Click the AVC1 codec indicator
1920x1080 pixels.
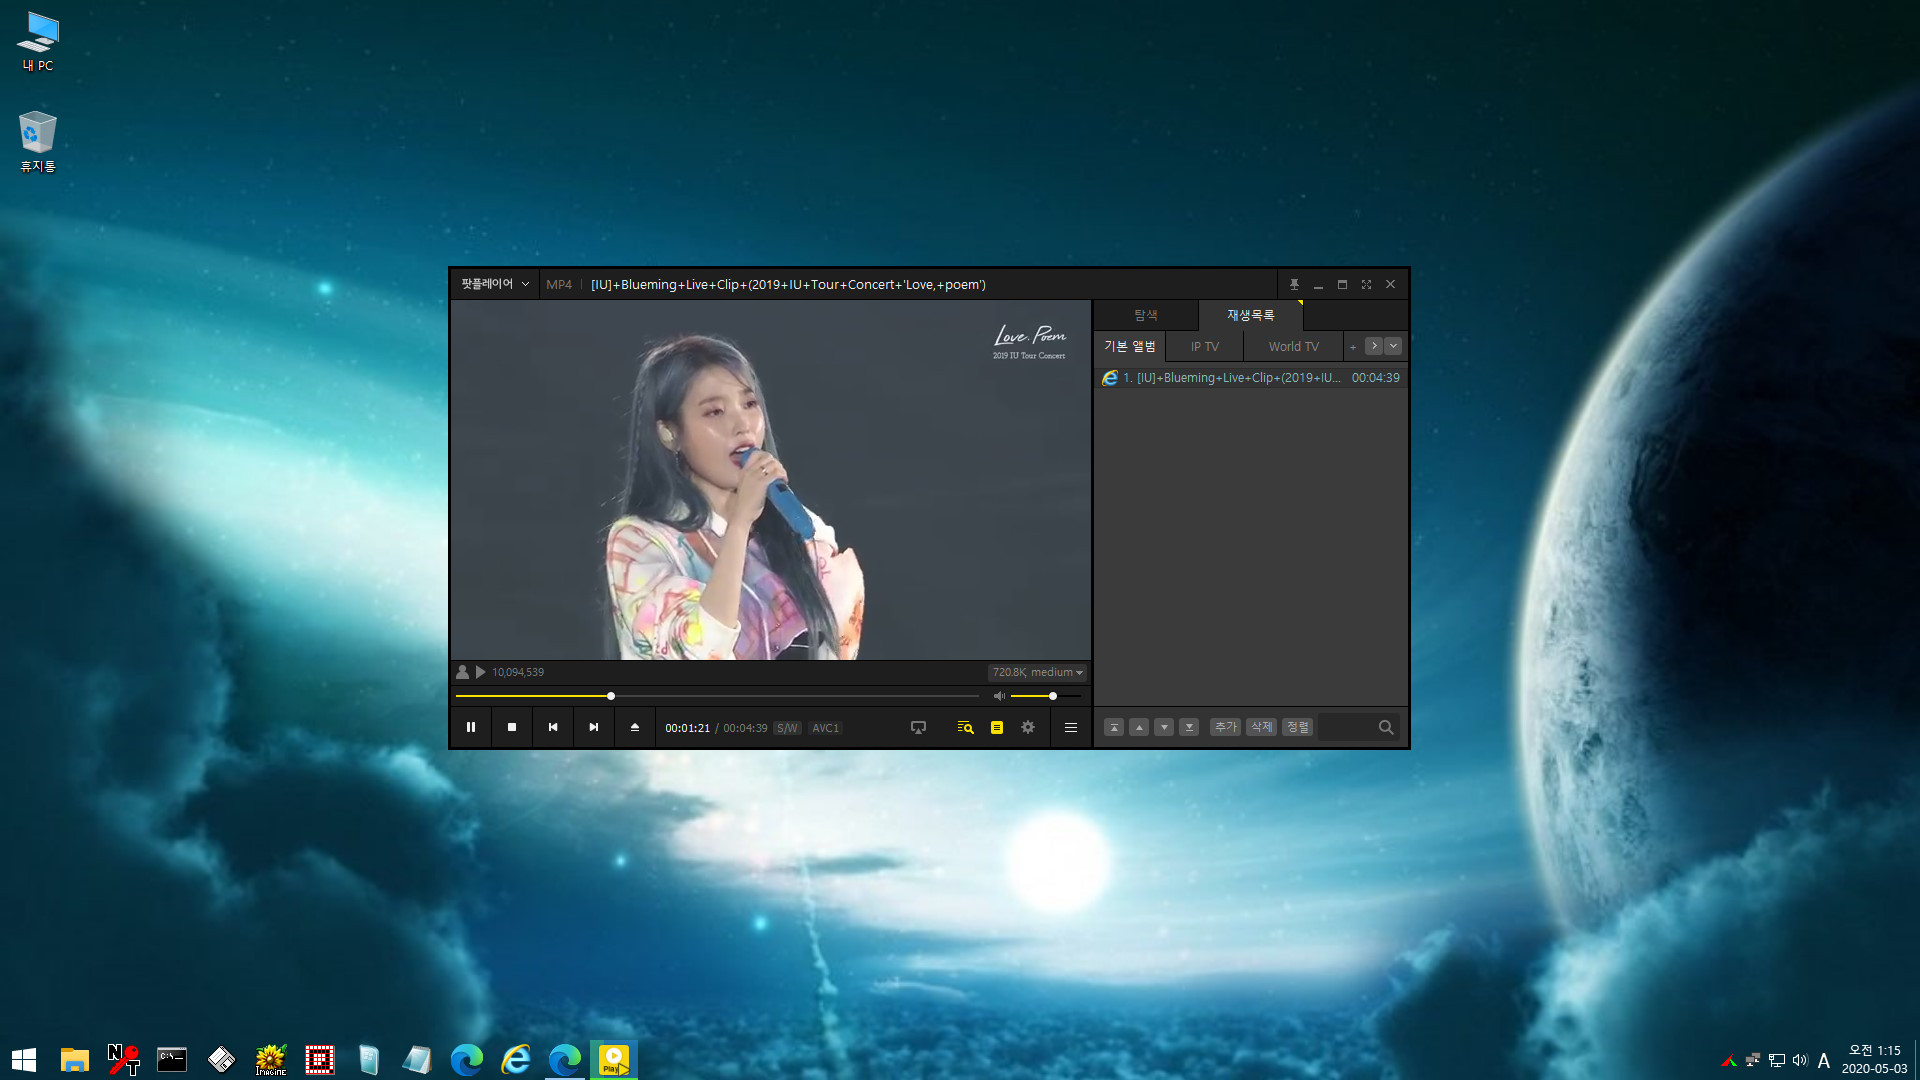click(x=825, y=728)
